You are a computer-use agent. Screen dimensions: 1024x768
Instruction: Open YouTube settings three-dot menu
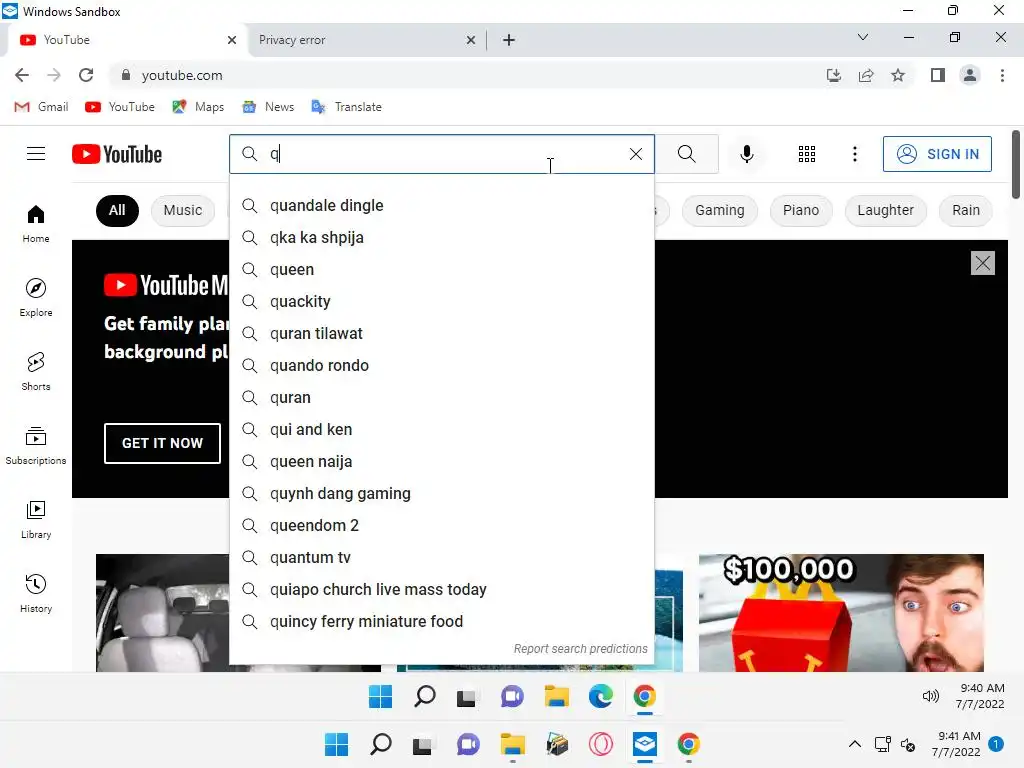point(854,154)
